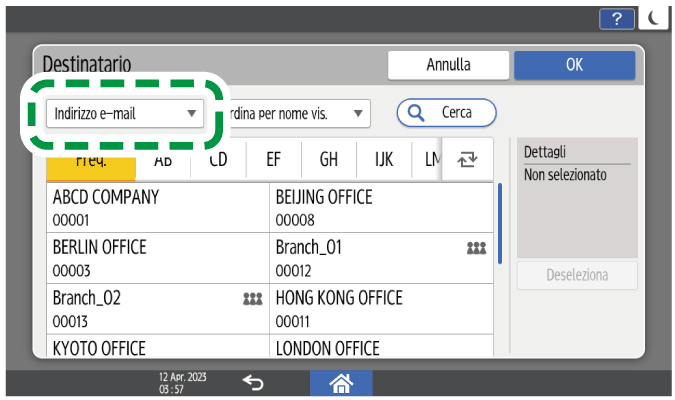This screenshot has width=675, height=400.
Task: Click the group icon beside Branch_02
Action: click(251, 299)
